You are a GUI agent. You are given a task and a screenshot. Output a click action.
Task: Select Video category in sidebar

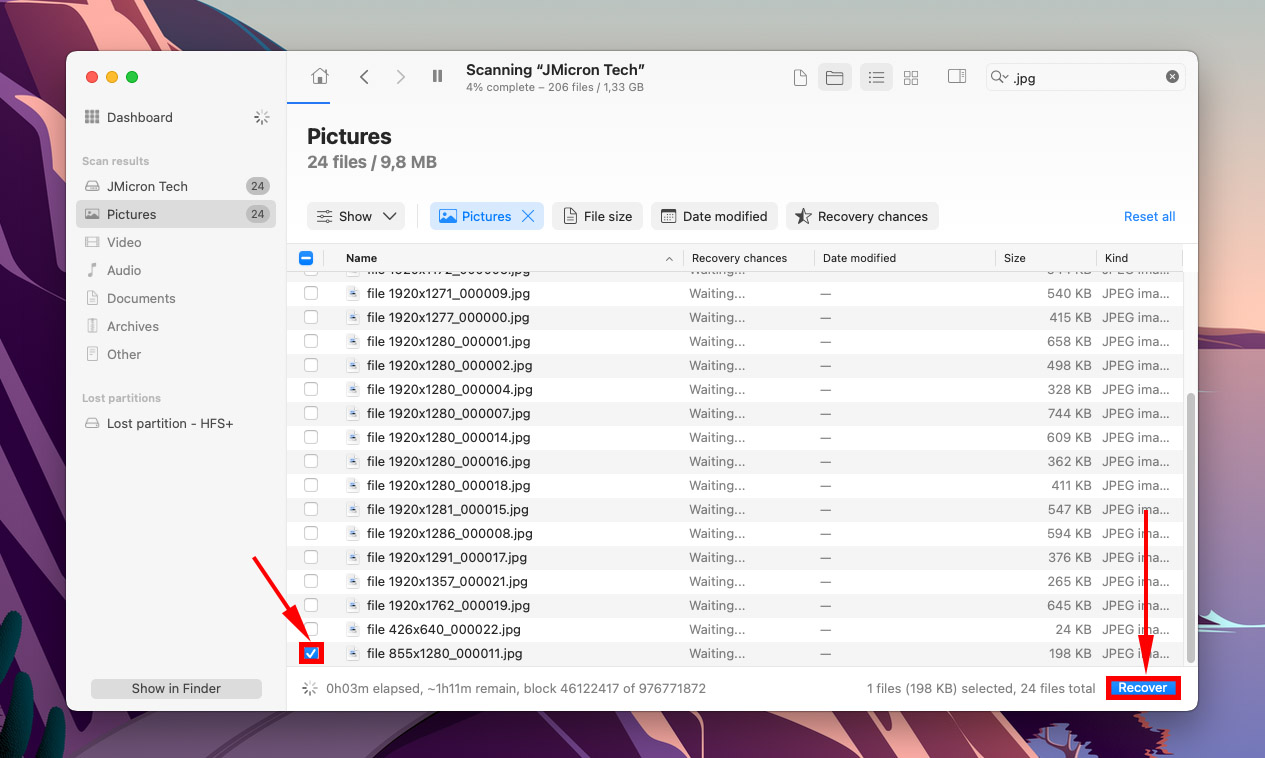(x=176, y=242)
